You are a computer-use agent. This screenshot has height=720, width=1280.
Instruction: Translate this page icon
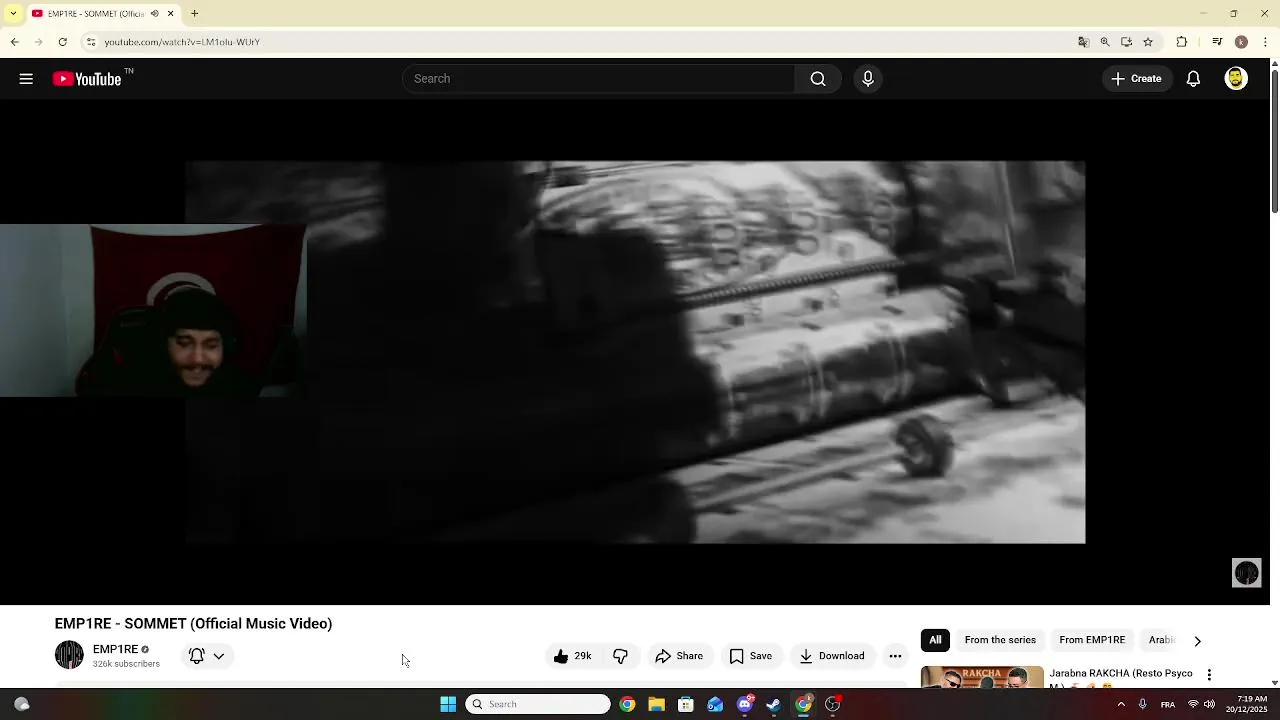[x=1083, y=42]
